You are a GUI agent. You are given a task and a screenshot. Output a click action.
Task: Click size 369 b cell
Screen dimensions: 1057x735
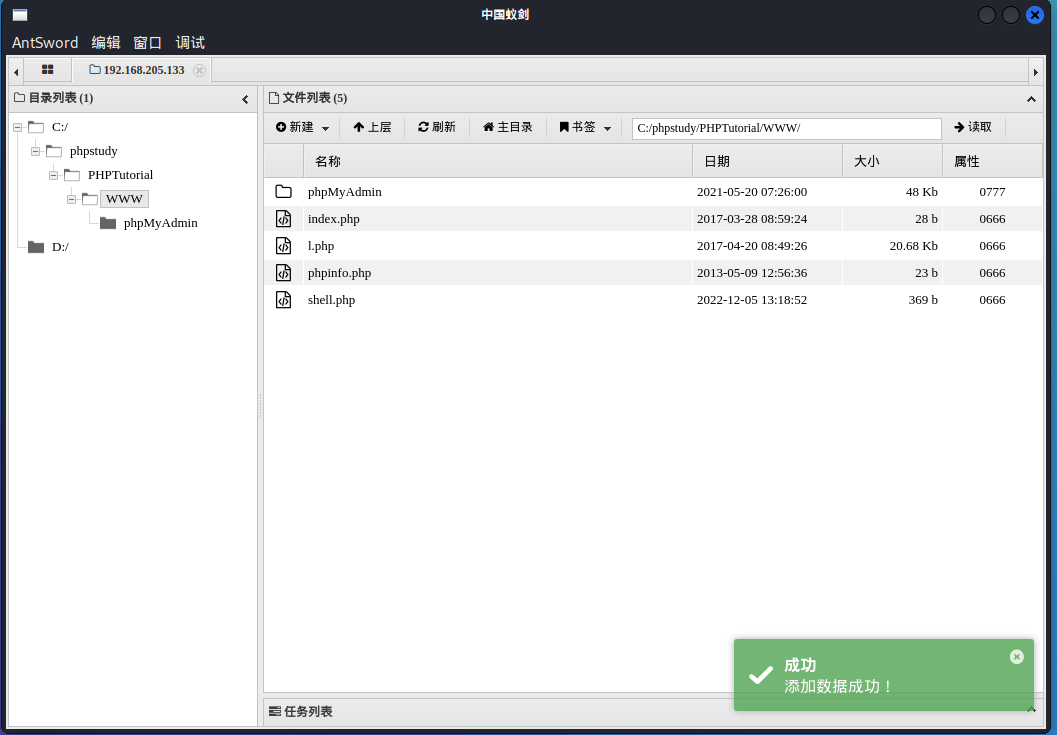tap(923, 300)
